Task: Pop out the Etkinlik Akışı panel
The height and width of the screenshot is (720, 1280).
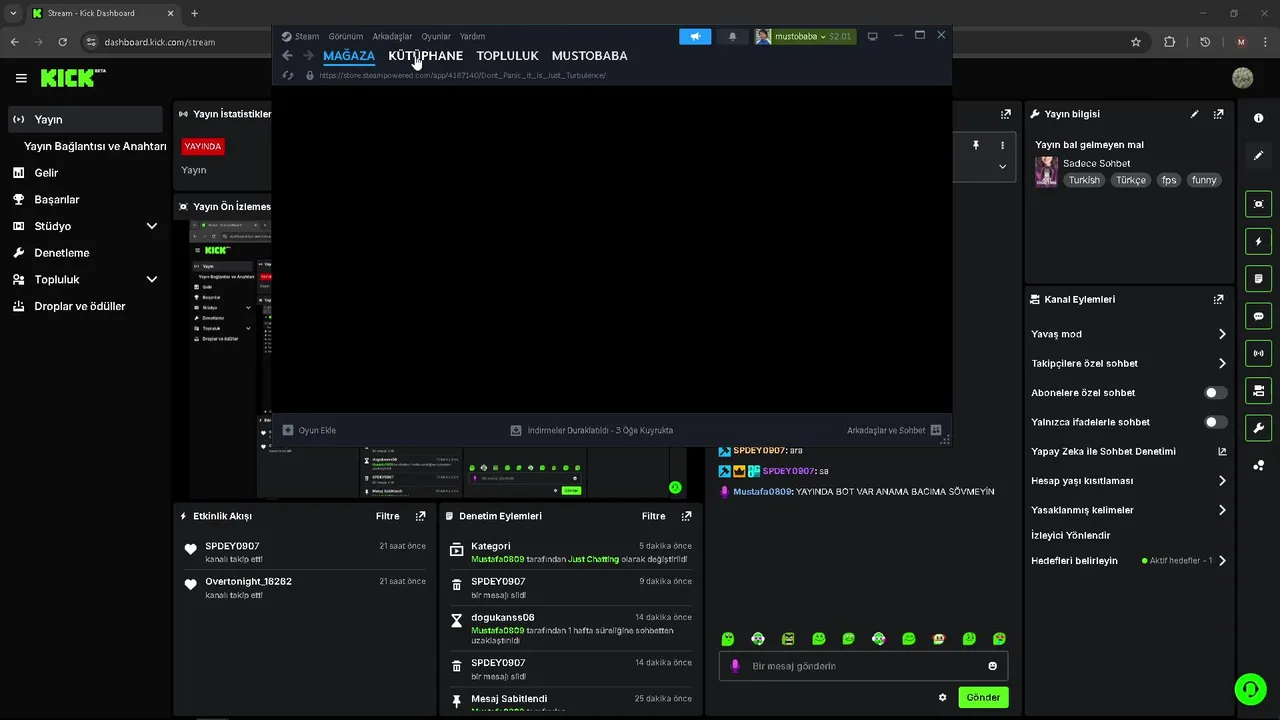Action: click(420, 516)
